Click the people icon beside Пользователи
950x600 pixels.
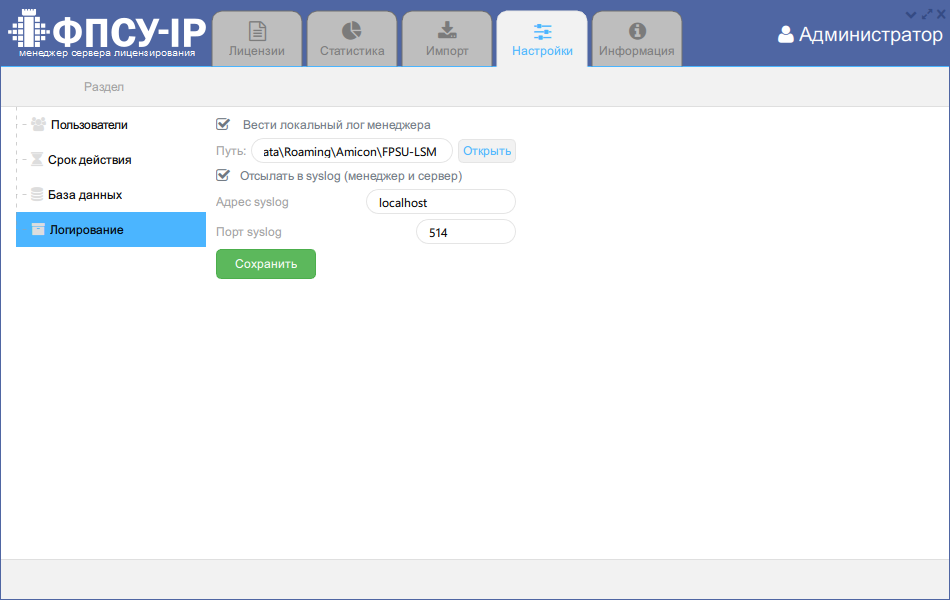pyautogui.click(x=38, y=125)
